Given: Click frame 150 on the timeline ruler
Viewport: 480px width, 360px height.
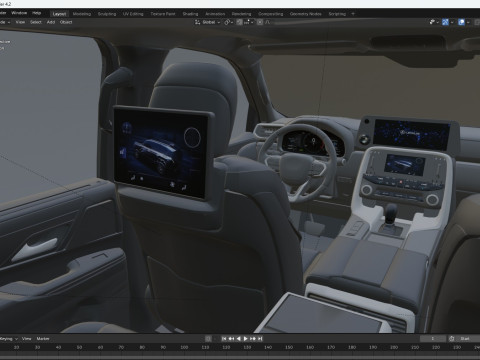Looking at the screenshot, I should click(289, 347).
